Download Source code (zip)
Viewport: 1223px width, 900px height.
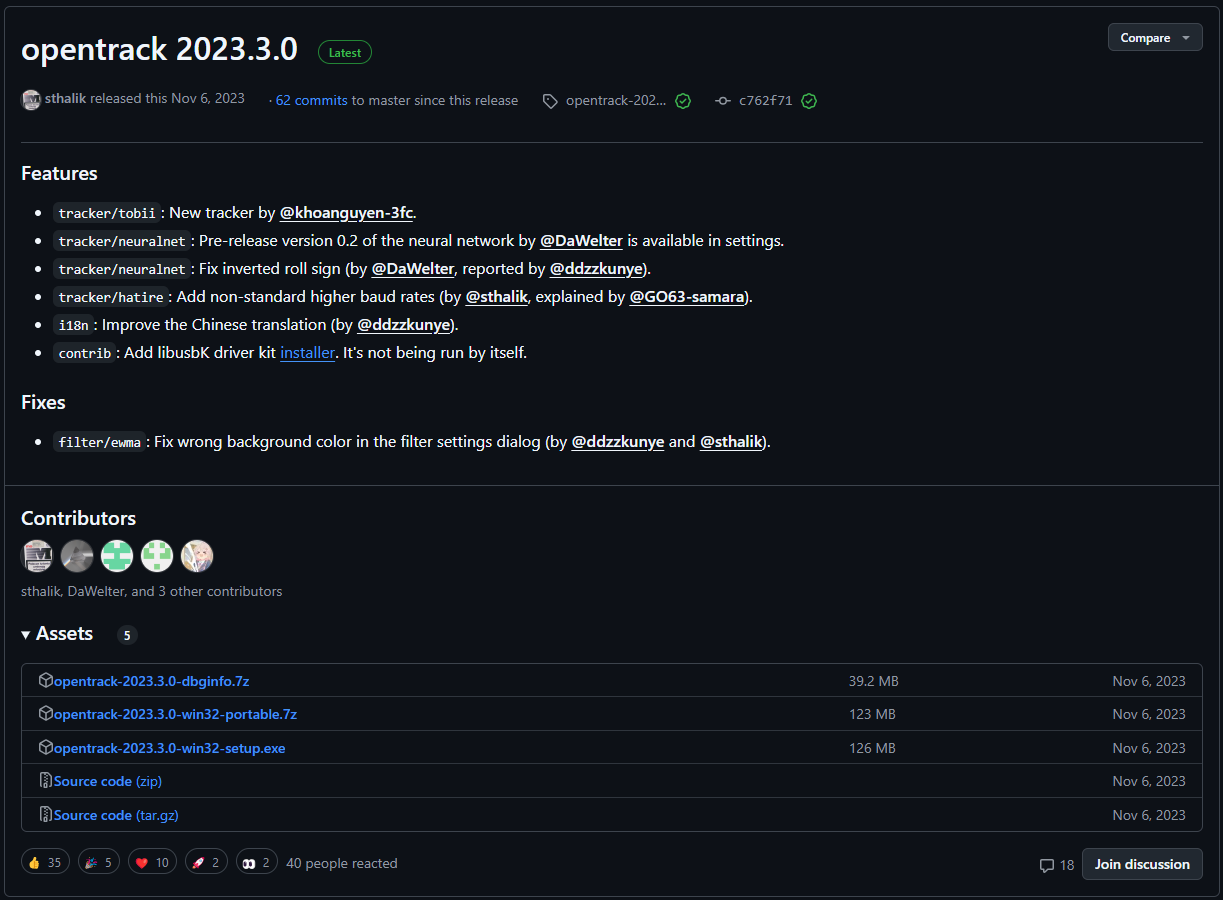(107, 781)
